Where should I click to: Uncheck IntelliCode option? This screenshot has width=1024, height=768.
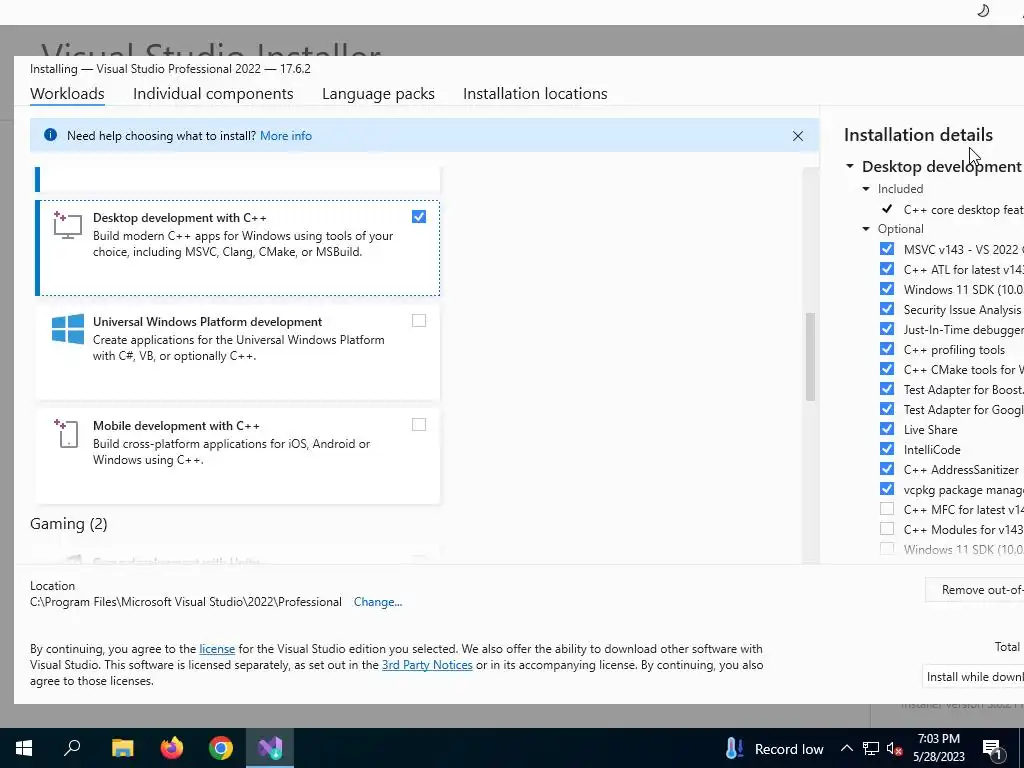pyautogui.click(x=886, y=449)
